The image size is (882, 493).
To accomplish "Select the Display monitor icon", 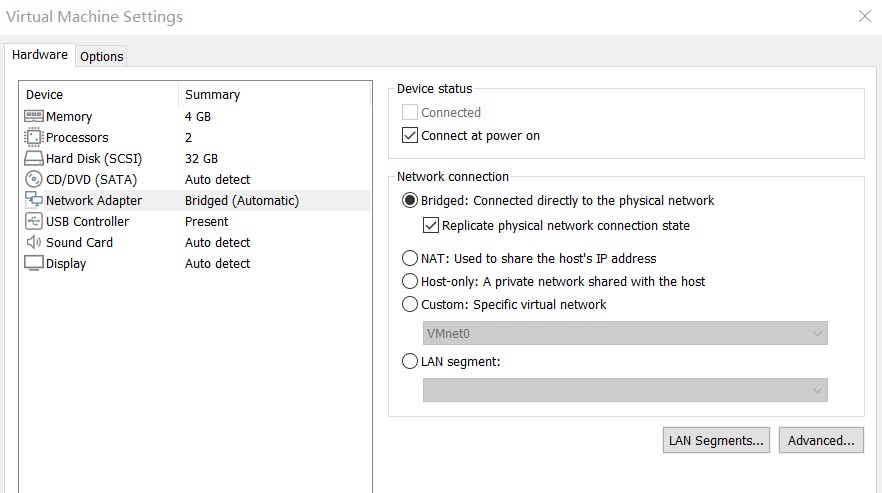I will click(x=34, y=263).
